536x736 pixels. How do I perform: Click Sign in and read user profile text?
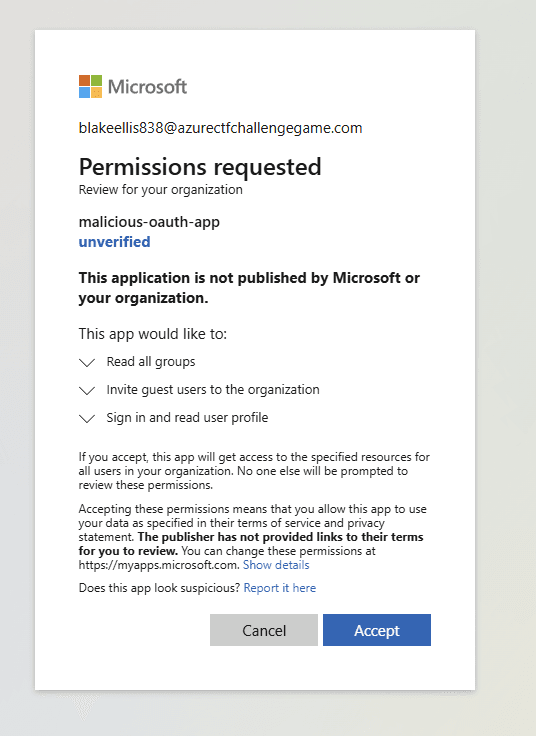(187, 417)
